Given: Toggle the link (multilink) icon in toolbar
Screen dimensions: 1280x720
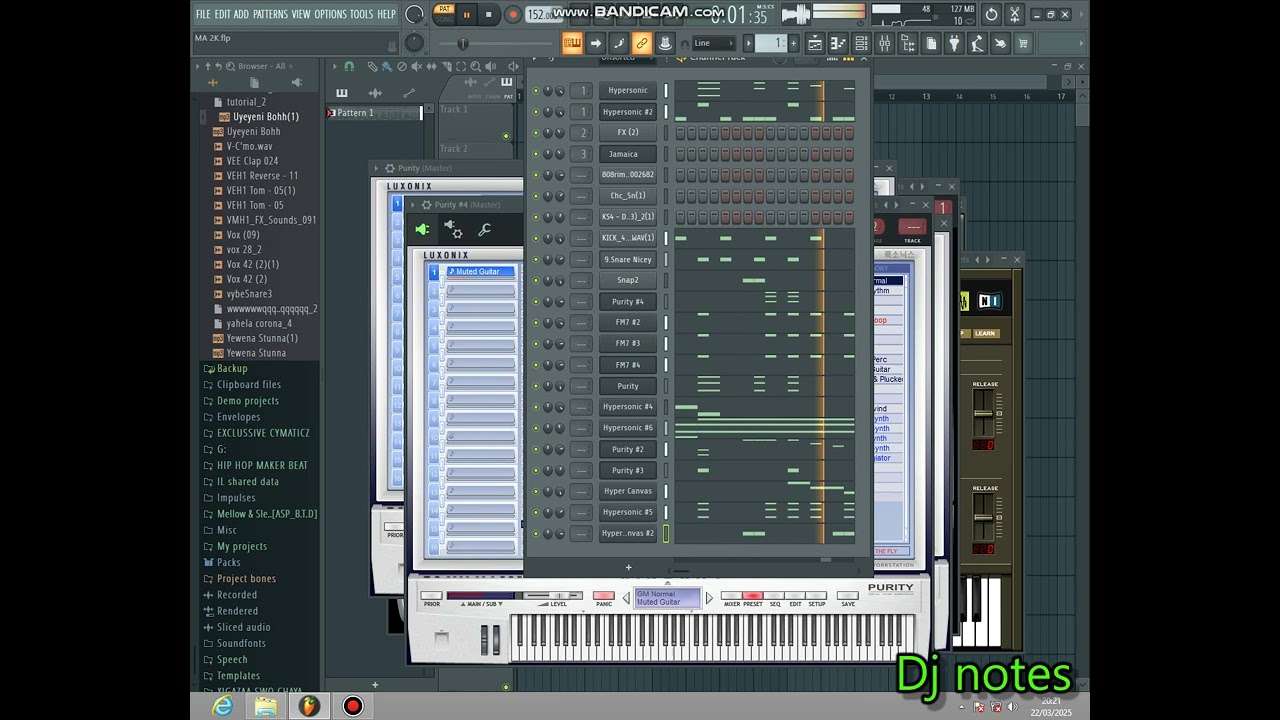Looking at the screenshot, I should point(642,43).
